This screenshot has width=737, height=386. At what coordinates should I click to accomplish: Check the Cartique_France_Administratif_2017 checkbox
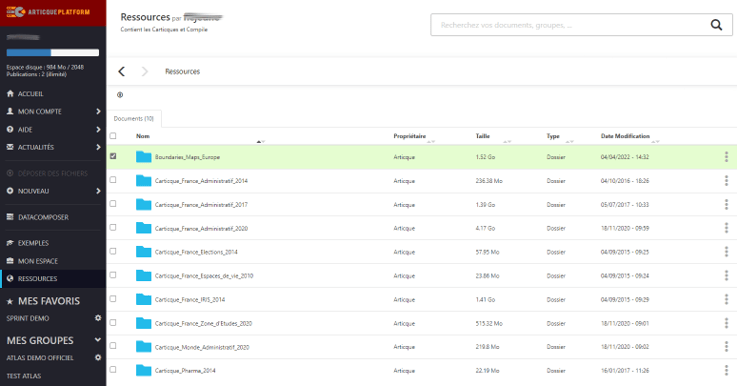click(x=113, y=204)
